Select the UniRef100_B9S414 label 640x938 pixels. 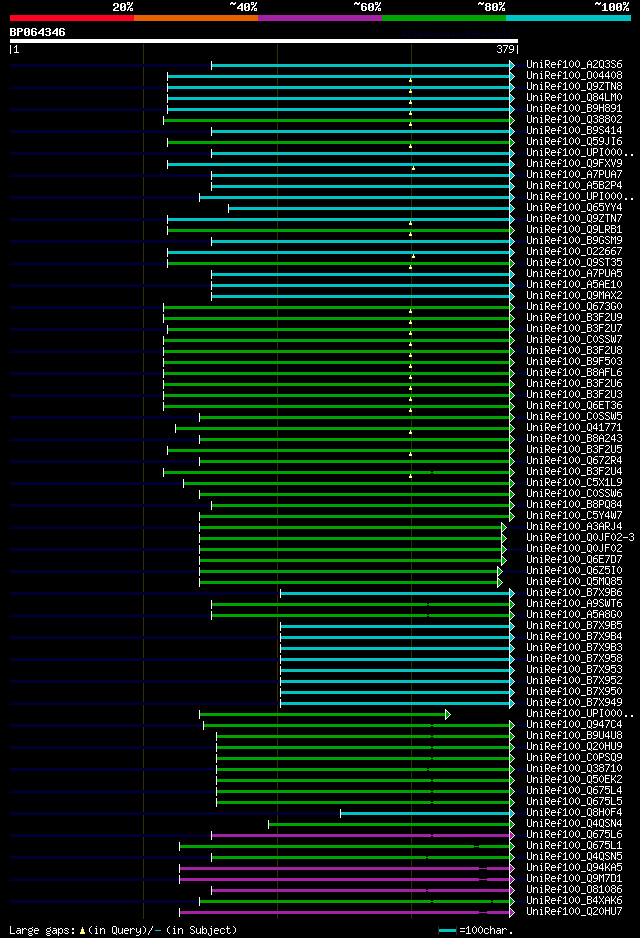(574, 130)
